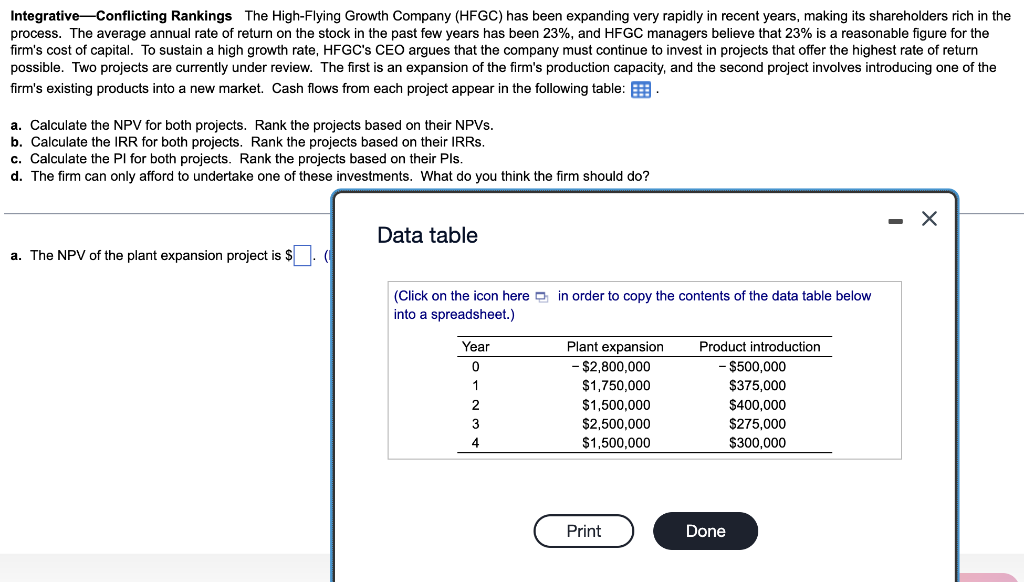
Task: Click the copy contents instruction text
Action: (632, 305)
